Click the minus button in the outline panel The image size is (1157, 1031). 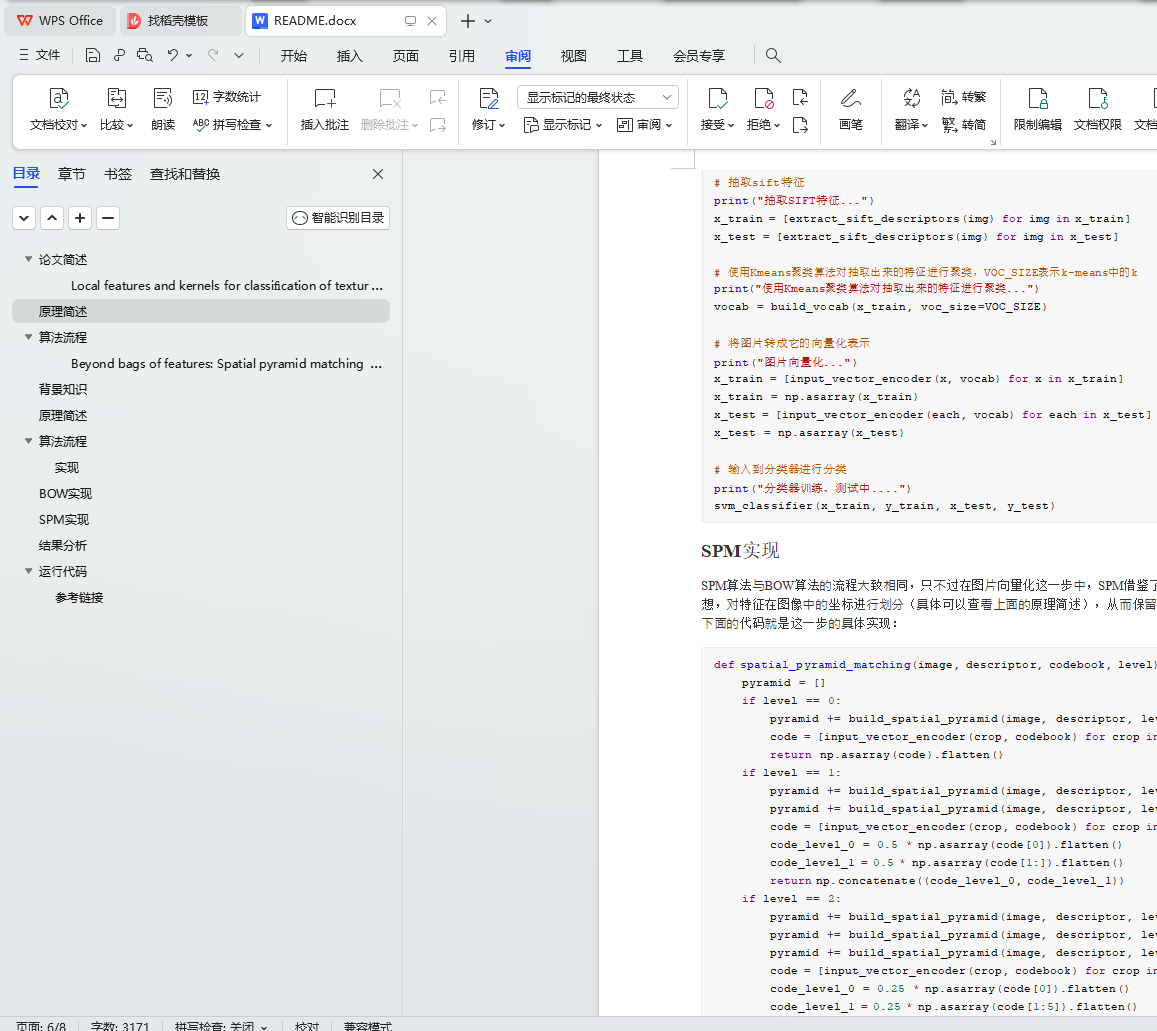pos(108,218)
